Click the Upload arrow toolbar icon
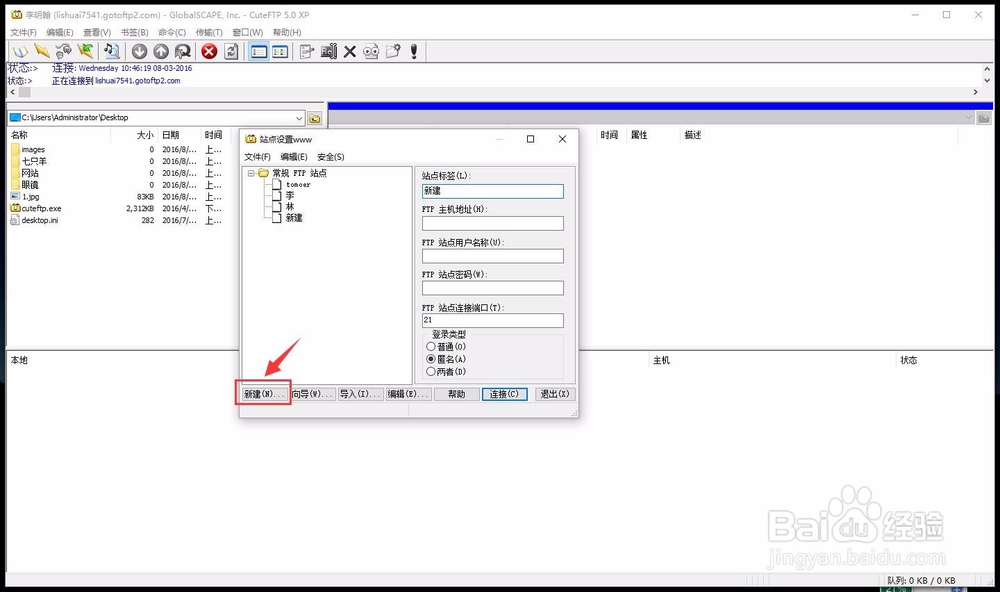This screenshot has height=592, width=1000. point(159,52)
